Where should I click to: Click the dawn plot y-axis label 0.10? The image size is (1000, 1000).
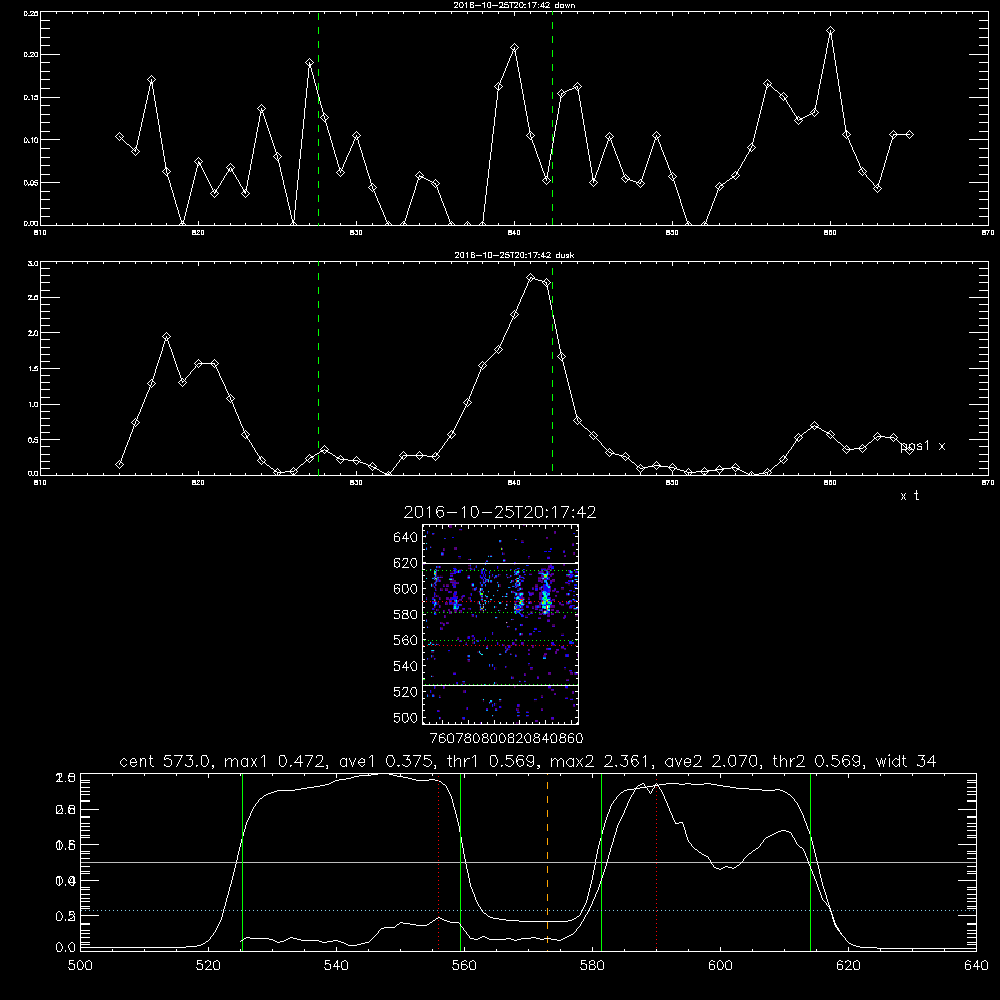[x=31, y=140]
